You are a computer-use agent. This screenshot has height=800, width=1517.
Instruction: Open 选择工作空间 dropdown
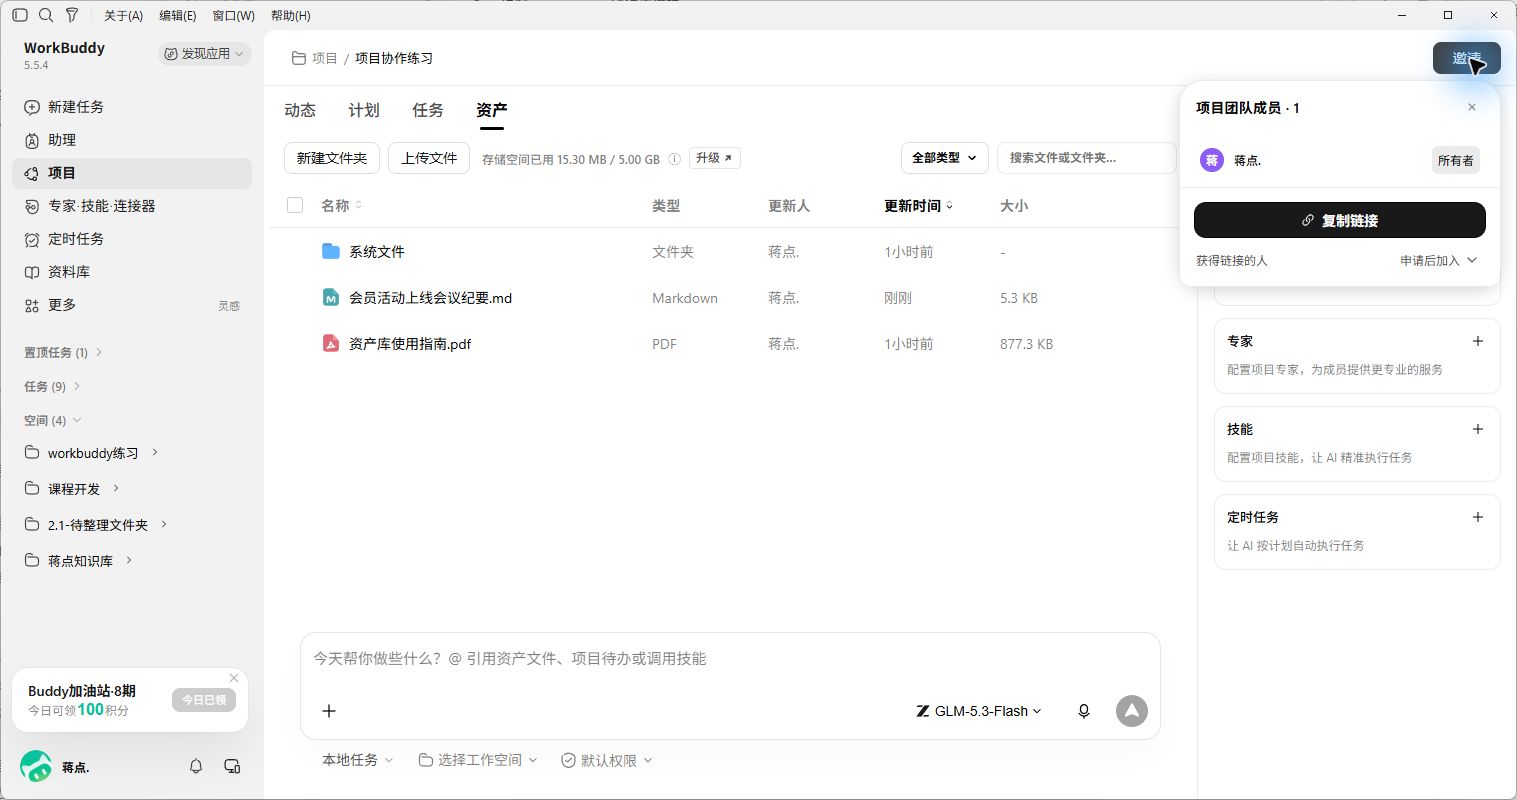478,760
